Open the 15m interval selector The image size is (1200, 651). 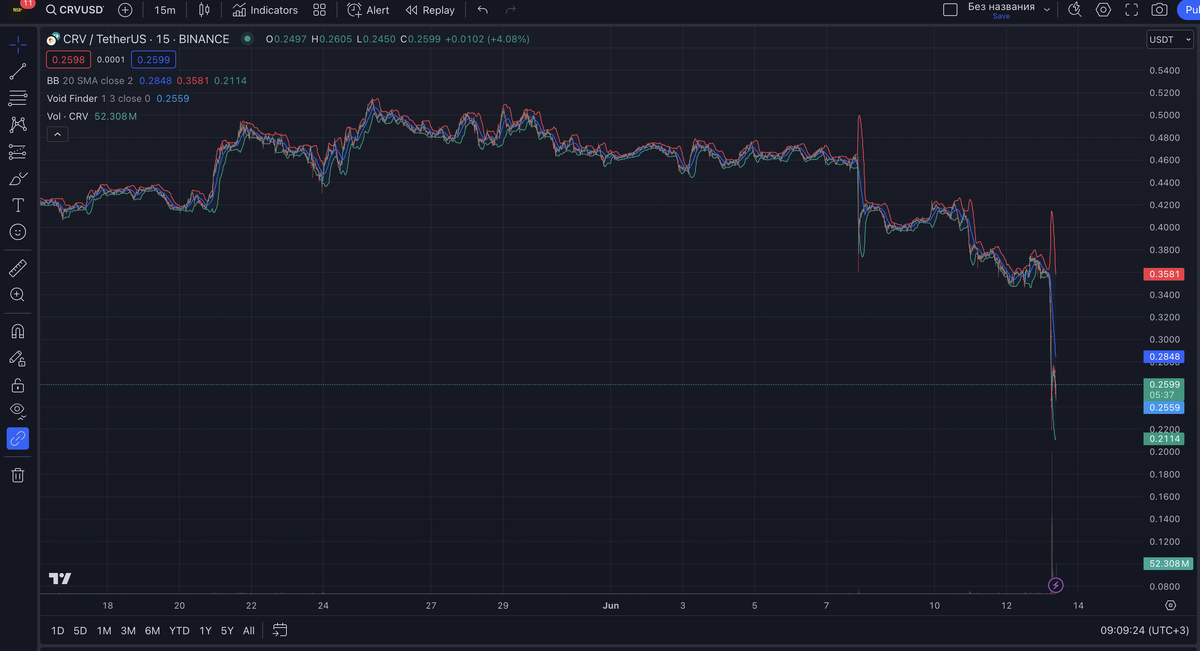165,10
